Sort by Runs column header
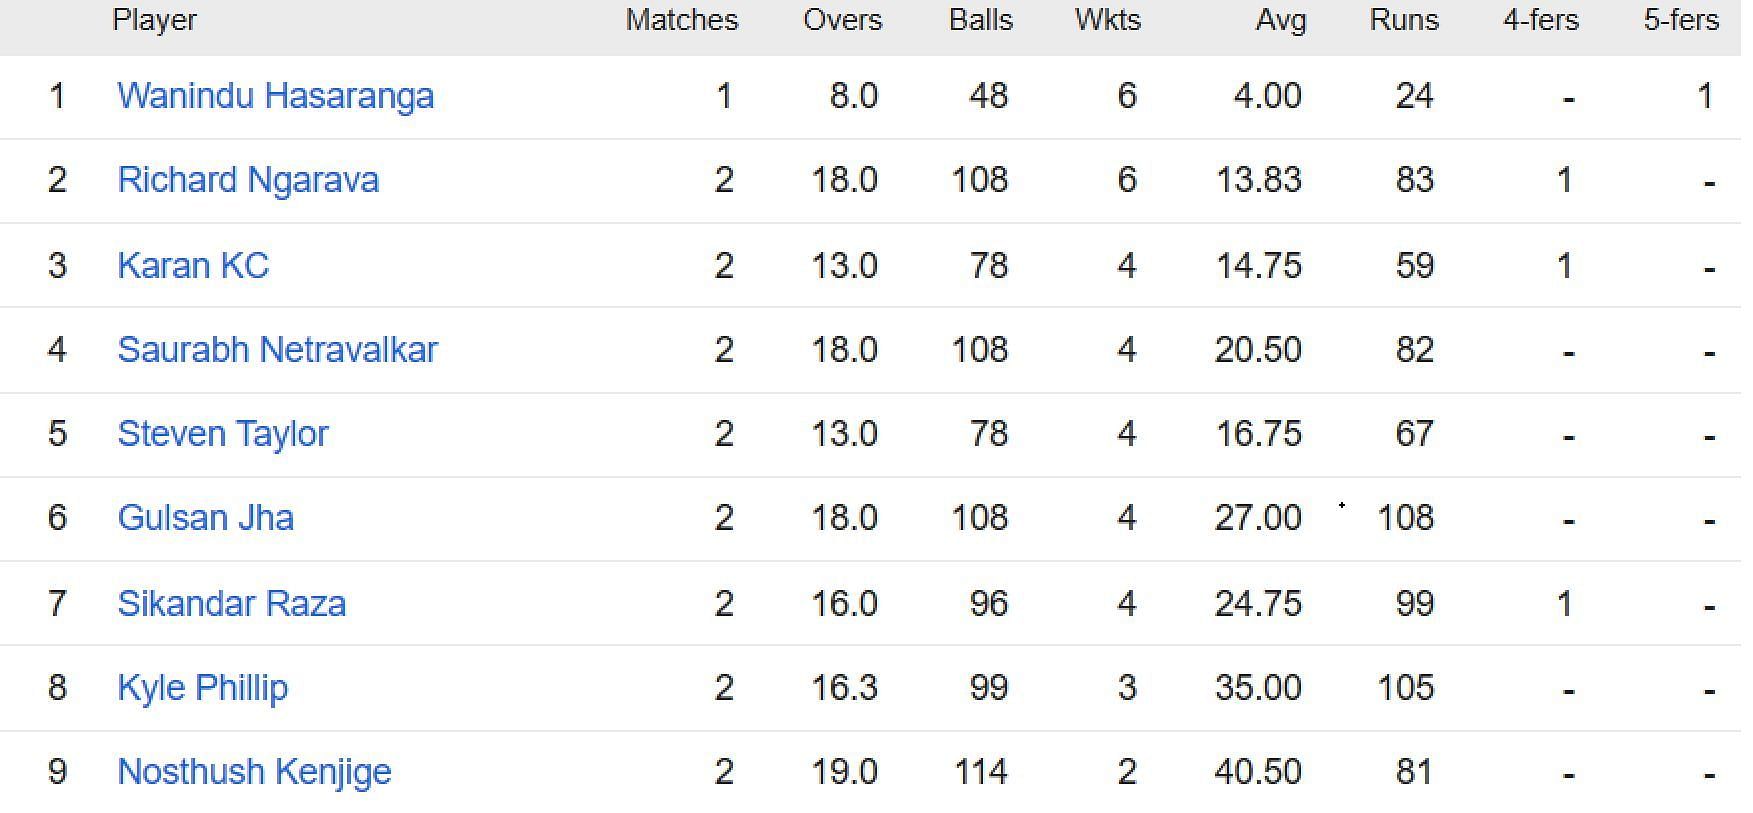This screenshot has width=1753, height=813. pyautogui.click(x=1404, y=20)
